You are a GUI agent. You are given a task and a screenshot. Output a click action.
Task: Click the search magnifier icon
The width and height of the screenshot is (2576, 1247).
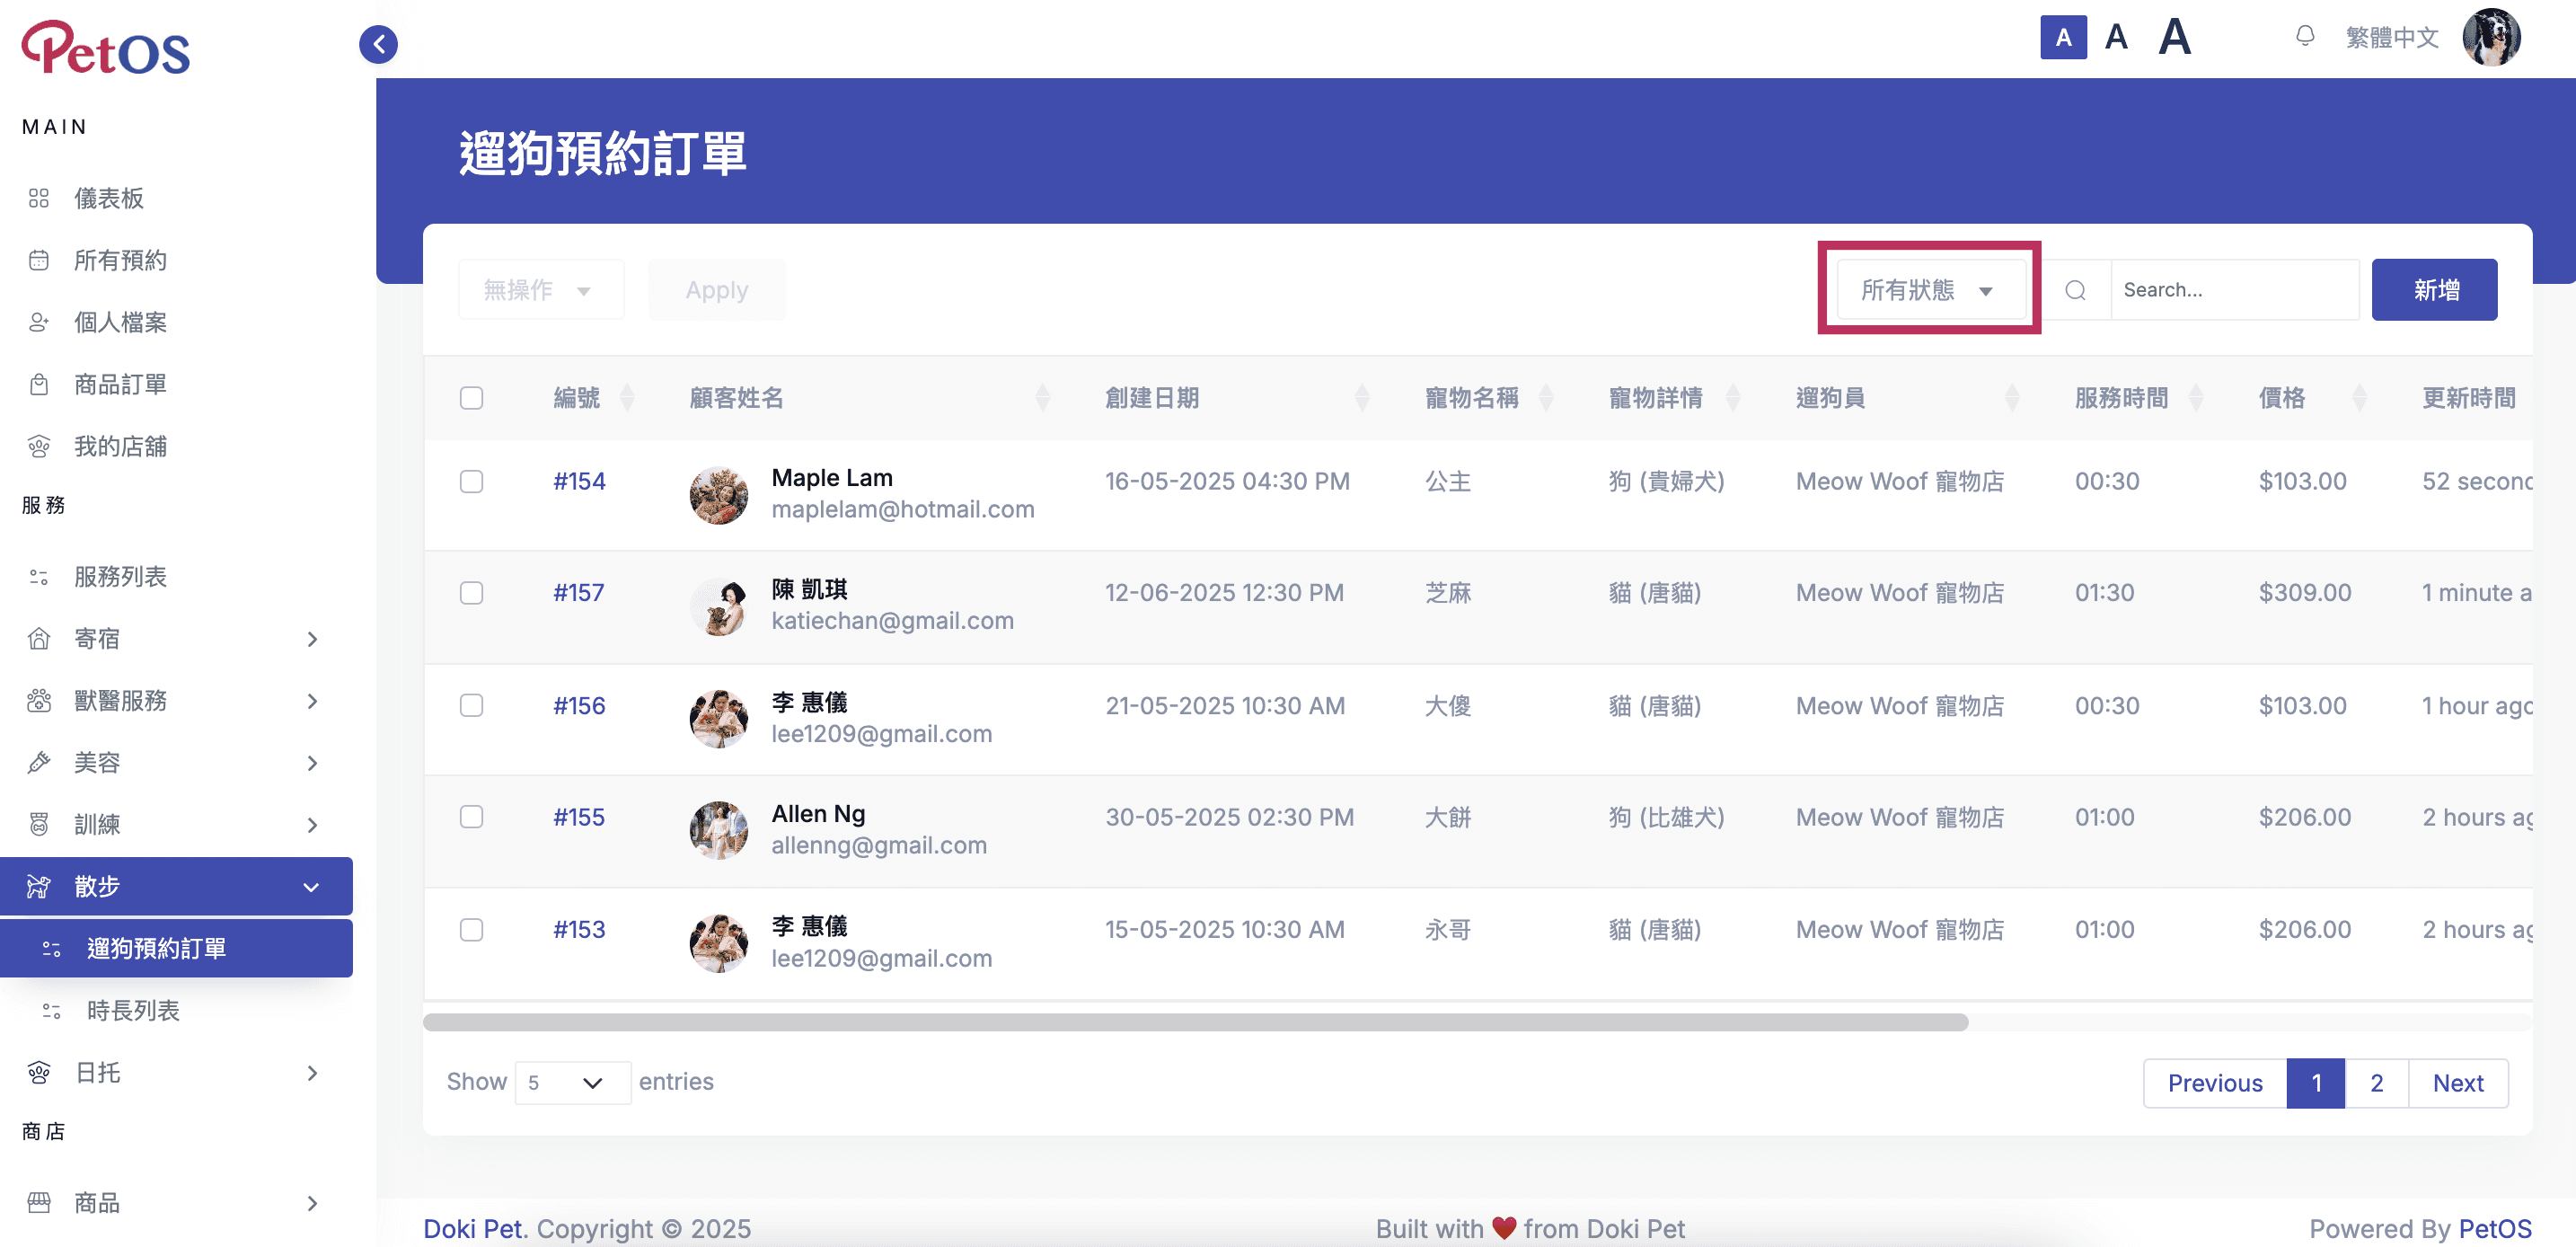2076,290
